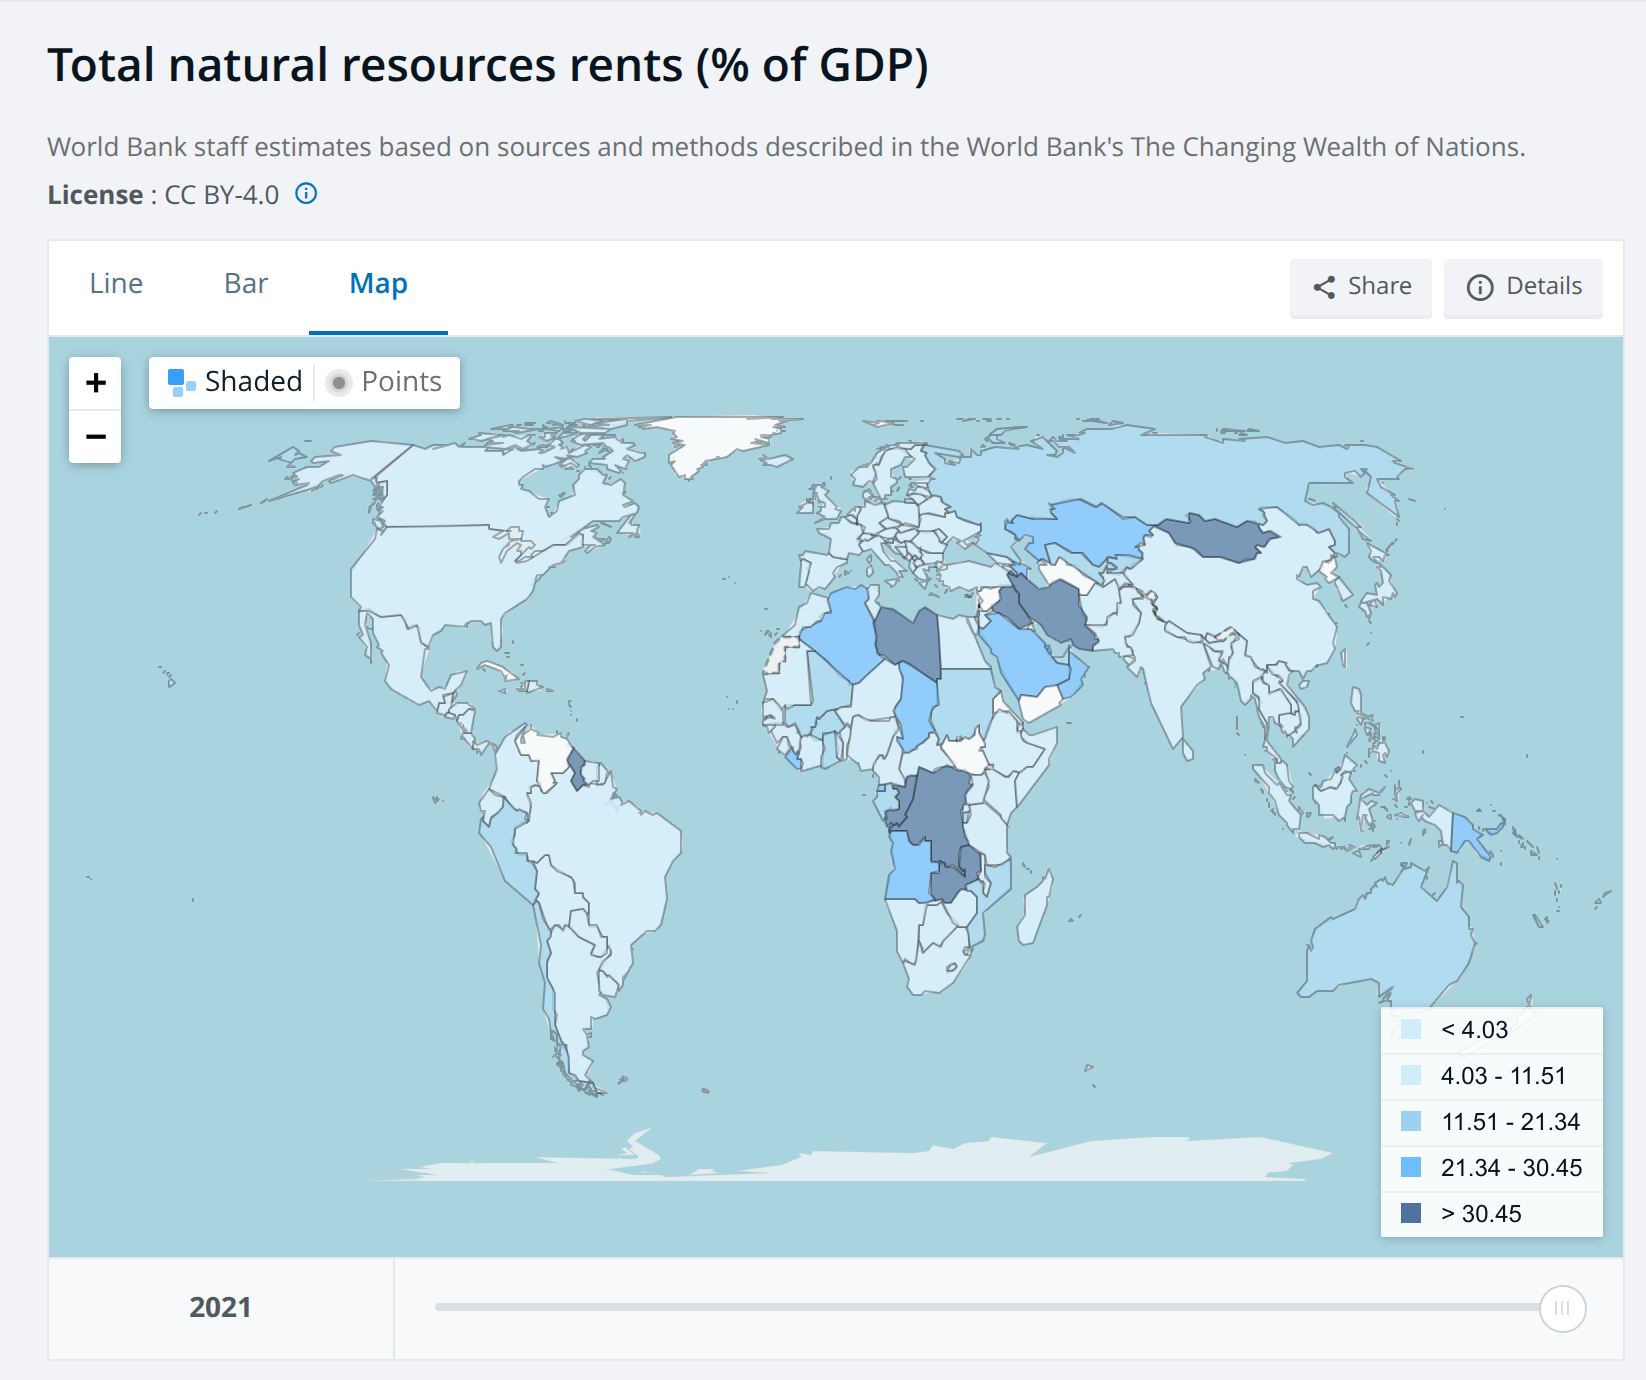Switch to the Line chart tab
The width and height of the screenshot is (1646, 1380).
click(x=116, y=284)
